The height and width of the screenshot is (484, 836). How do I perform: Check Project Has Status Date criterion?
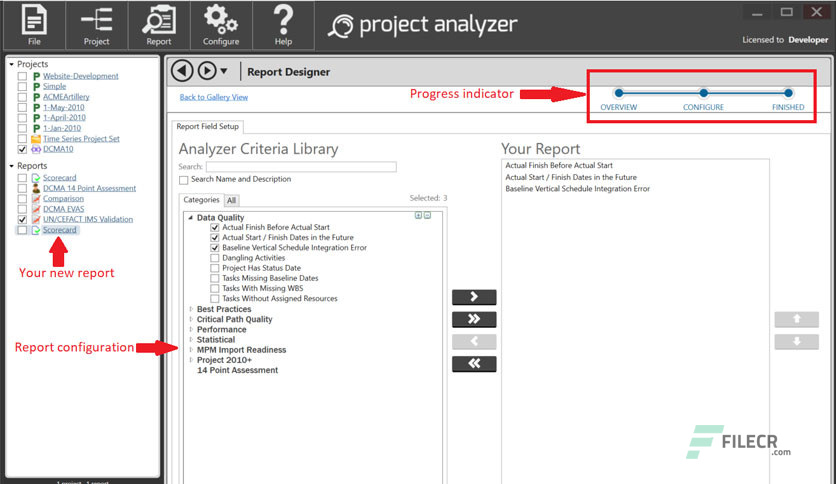coord(215,268)
